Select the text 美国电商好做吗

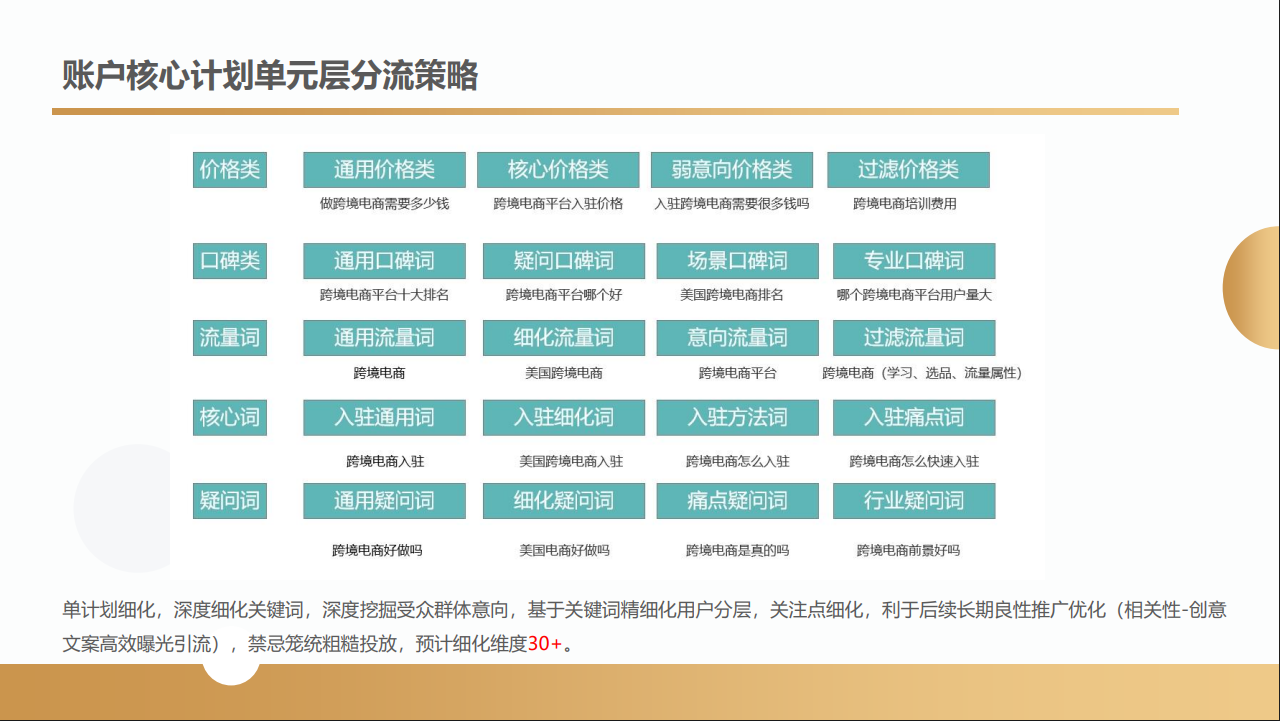564,550
